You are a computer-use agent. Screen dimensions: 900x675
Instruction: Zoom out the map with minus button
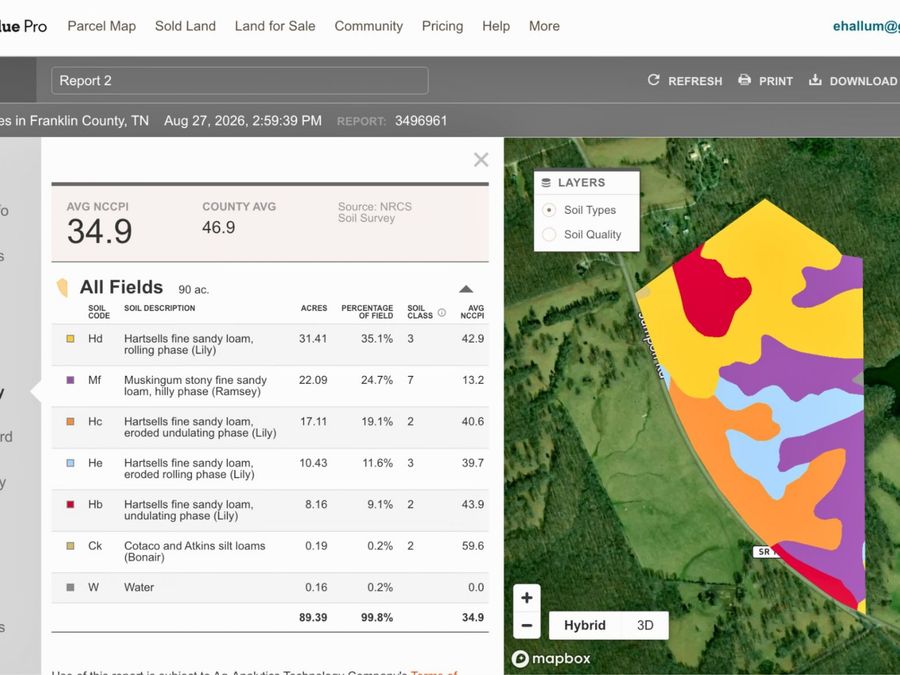527,625
